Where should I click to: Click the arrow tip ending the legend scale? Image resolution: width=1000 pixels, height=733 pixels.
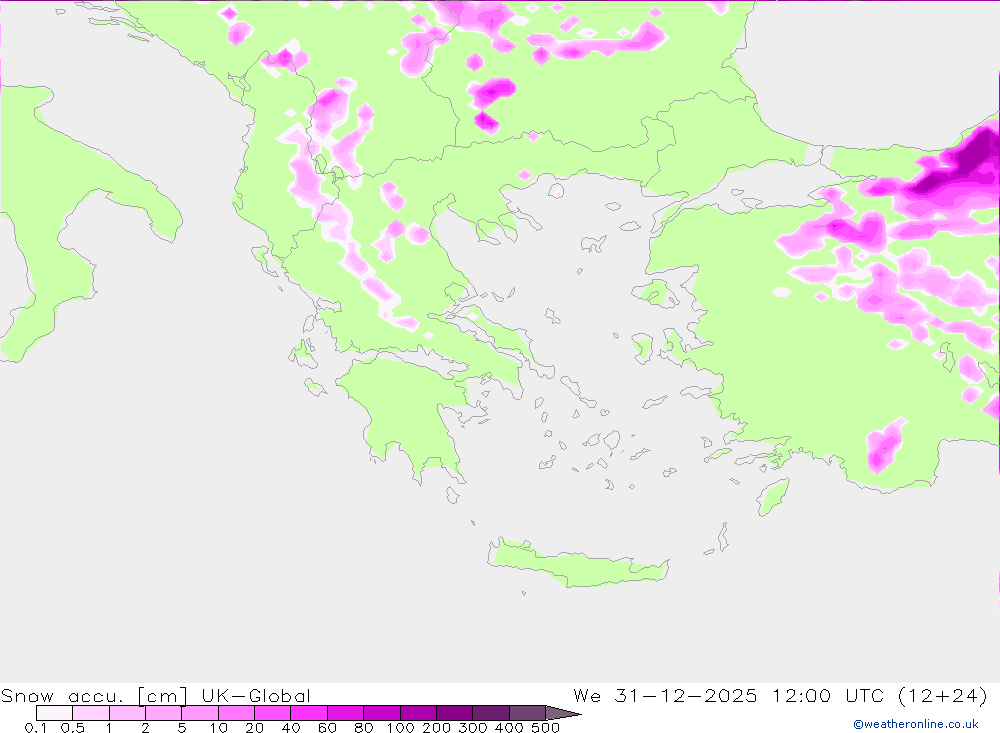coord(564,713)
